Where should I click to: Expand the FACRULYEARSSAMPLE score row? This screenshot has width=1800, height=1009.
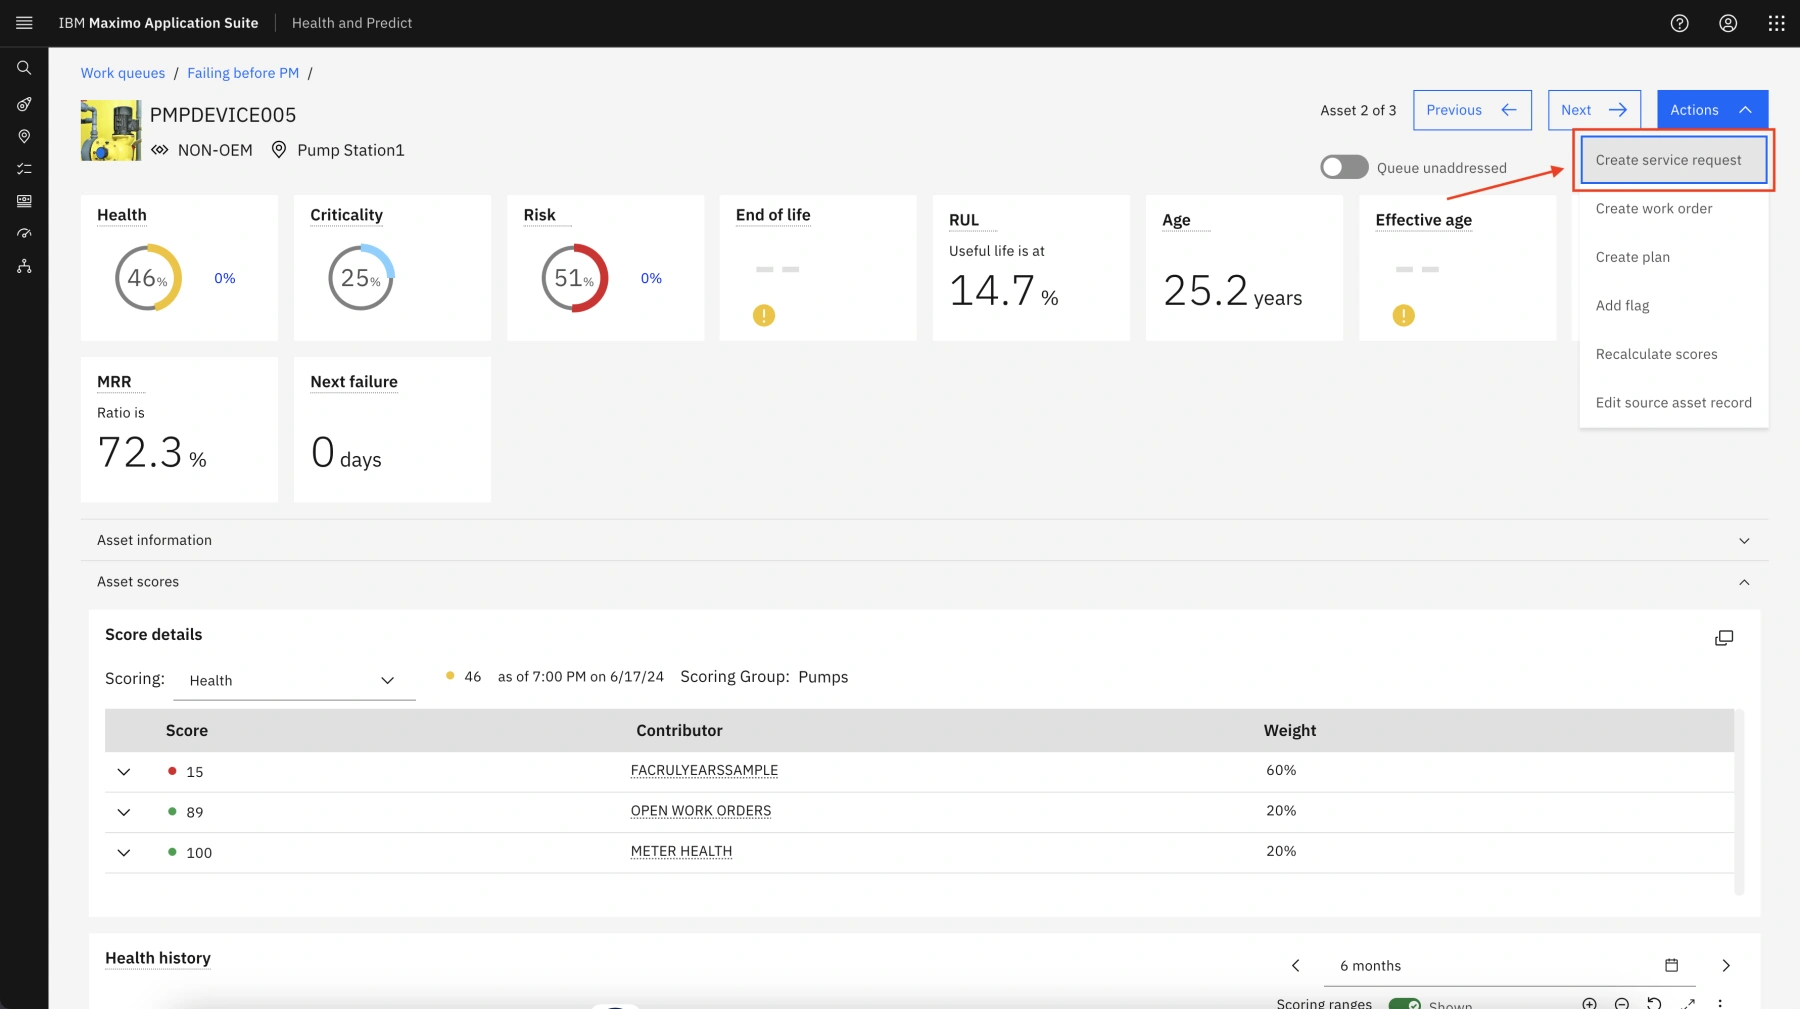pyautogui.click(x=124, y=772)
